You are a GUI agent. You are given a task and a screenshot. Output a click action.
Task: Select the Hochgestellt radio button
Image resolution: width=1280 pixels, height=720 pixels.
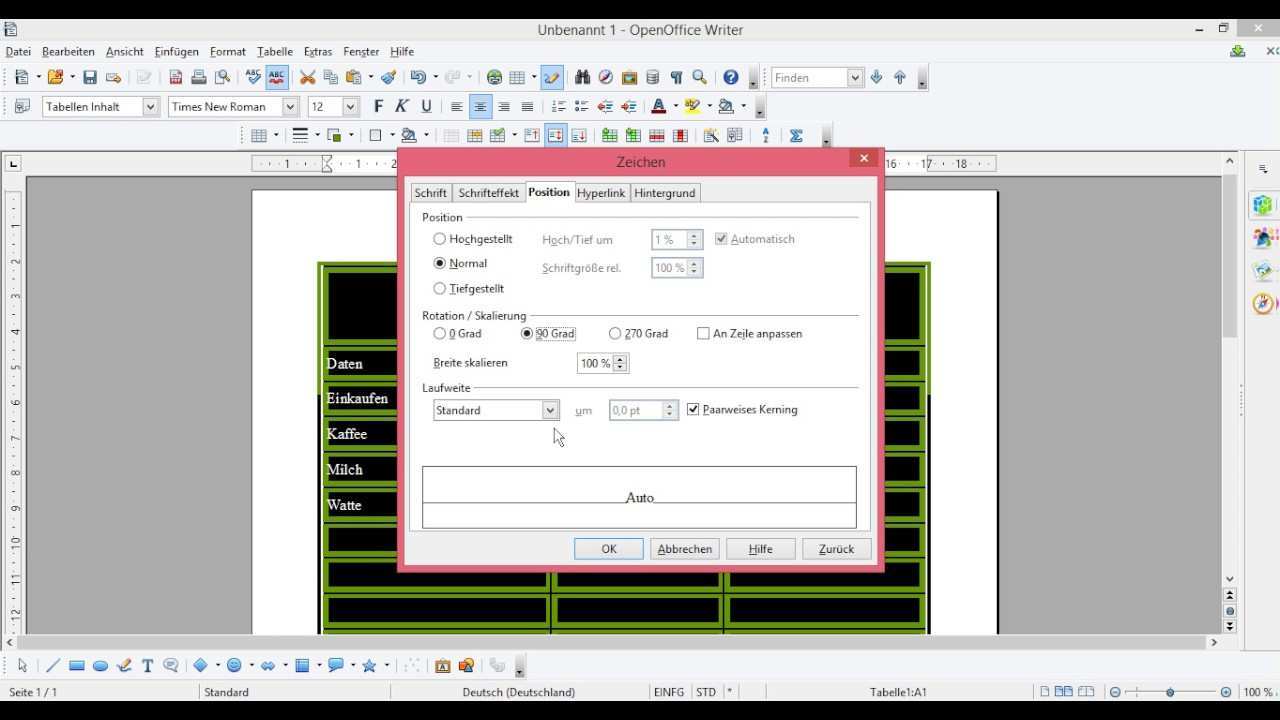tap(440, 239)
